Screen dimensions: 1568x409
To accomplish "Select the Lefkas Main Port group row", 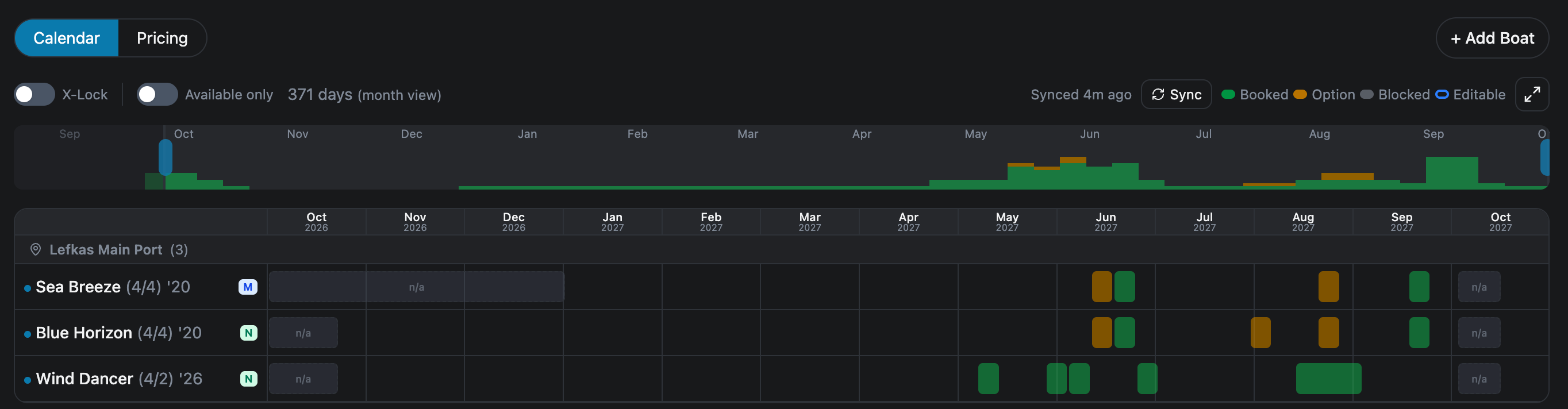I will tap(782, 250).
